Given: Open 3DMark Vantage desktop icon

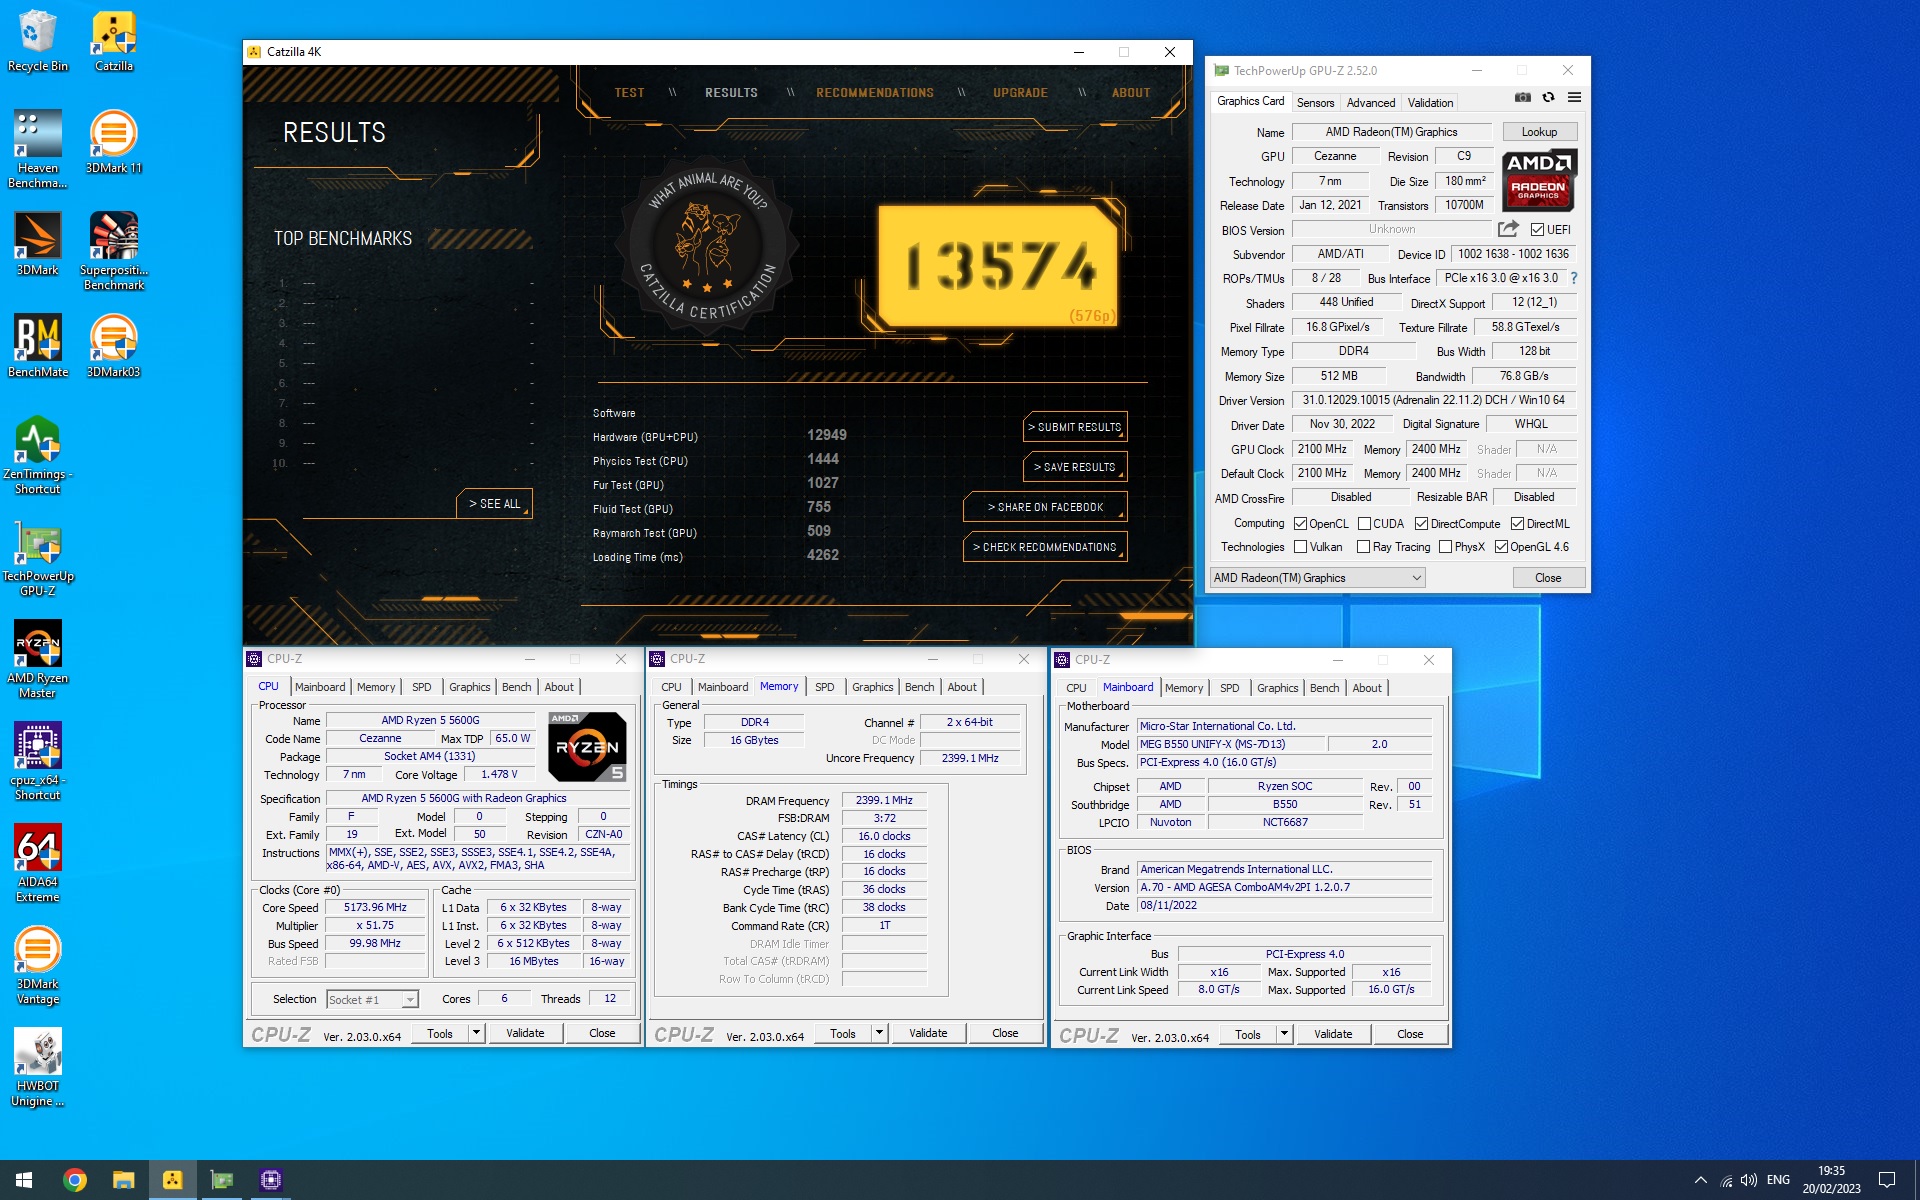Looking at the screenshot, I should pyautogui.click(x=37, y=965).
